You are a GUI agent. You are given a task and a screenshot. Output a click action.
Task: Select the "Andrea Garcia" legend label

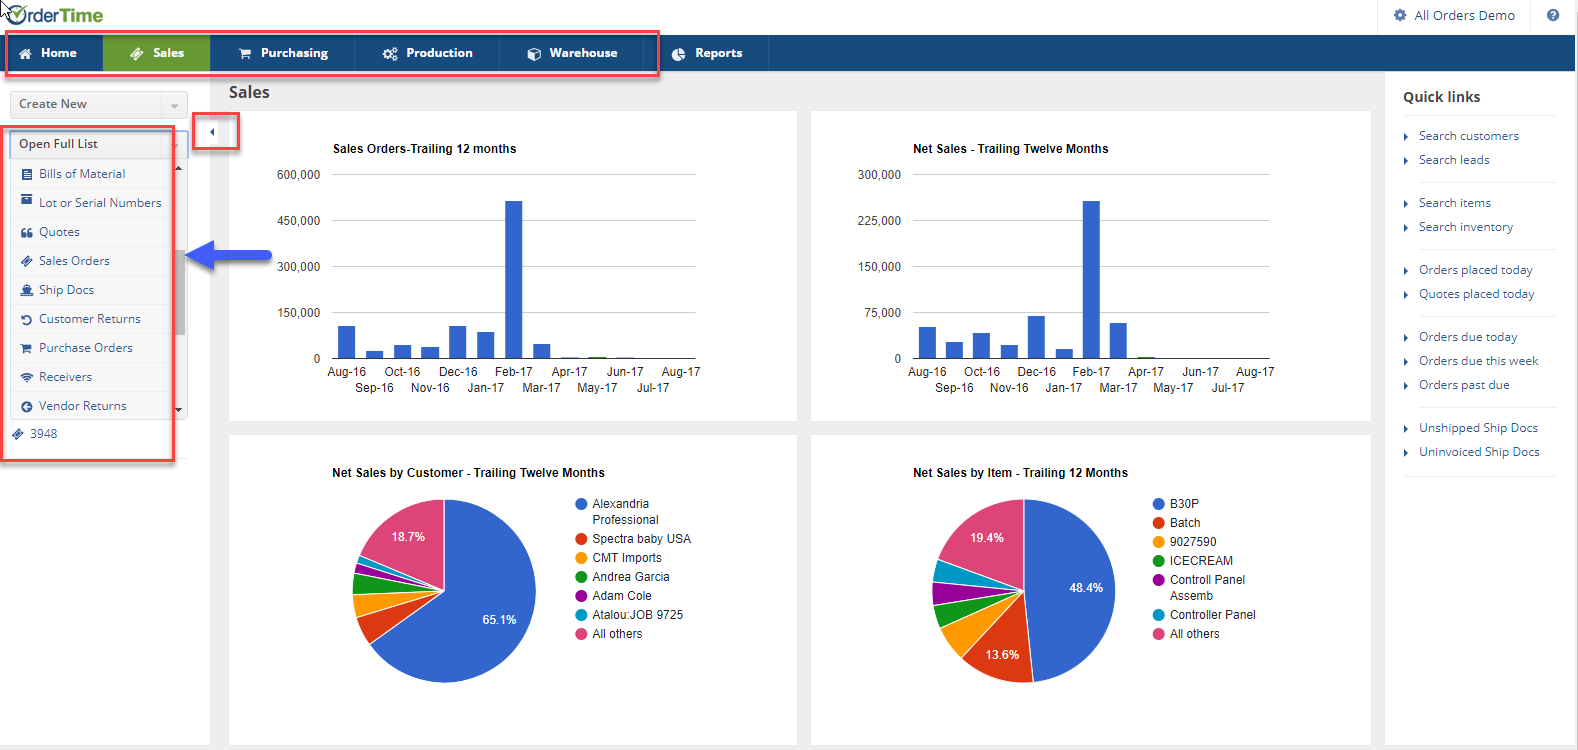[x=631, y=577]
